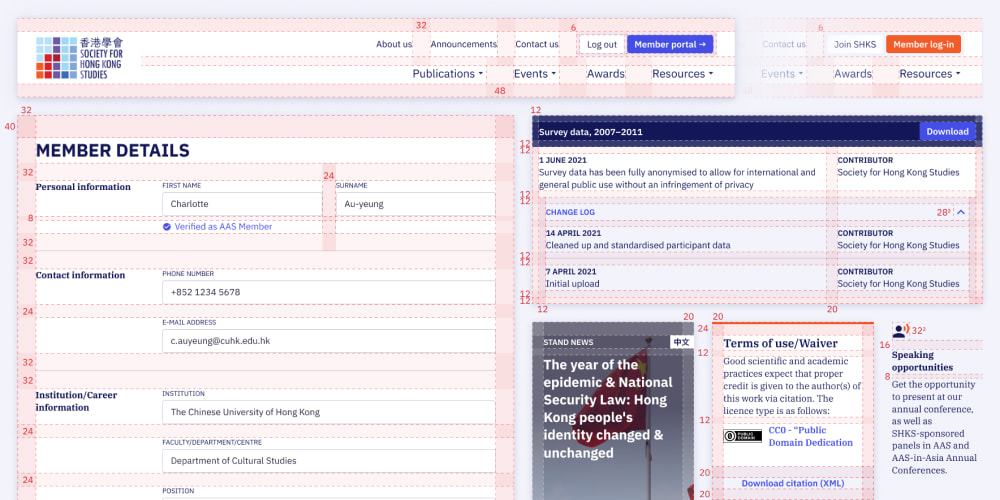
Task: Go to the About us page
Action: tap(394, 44)
